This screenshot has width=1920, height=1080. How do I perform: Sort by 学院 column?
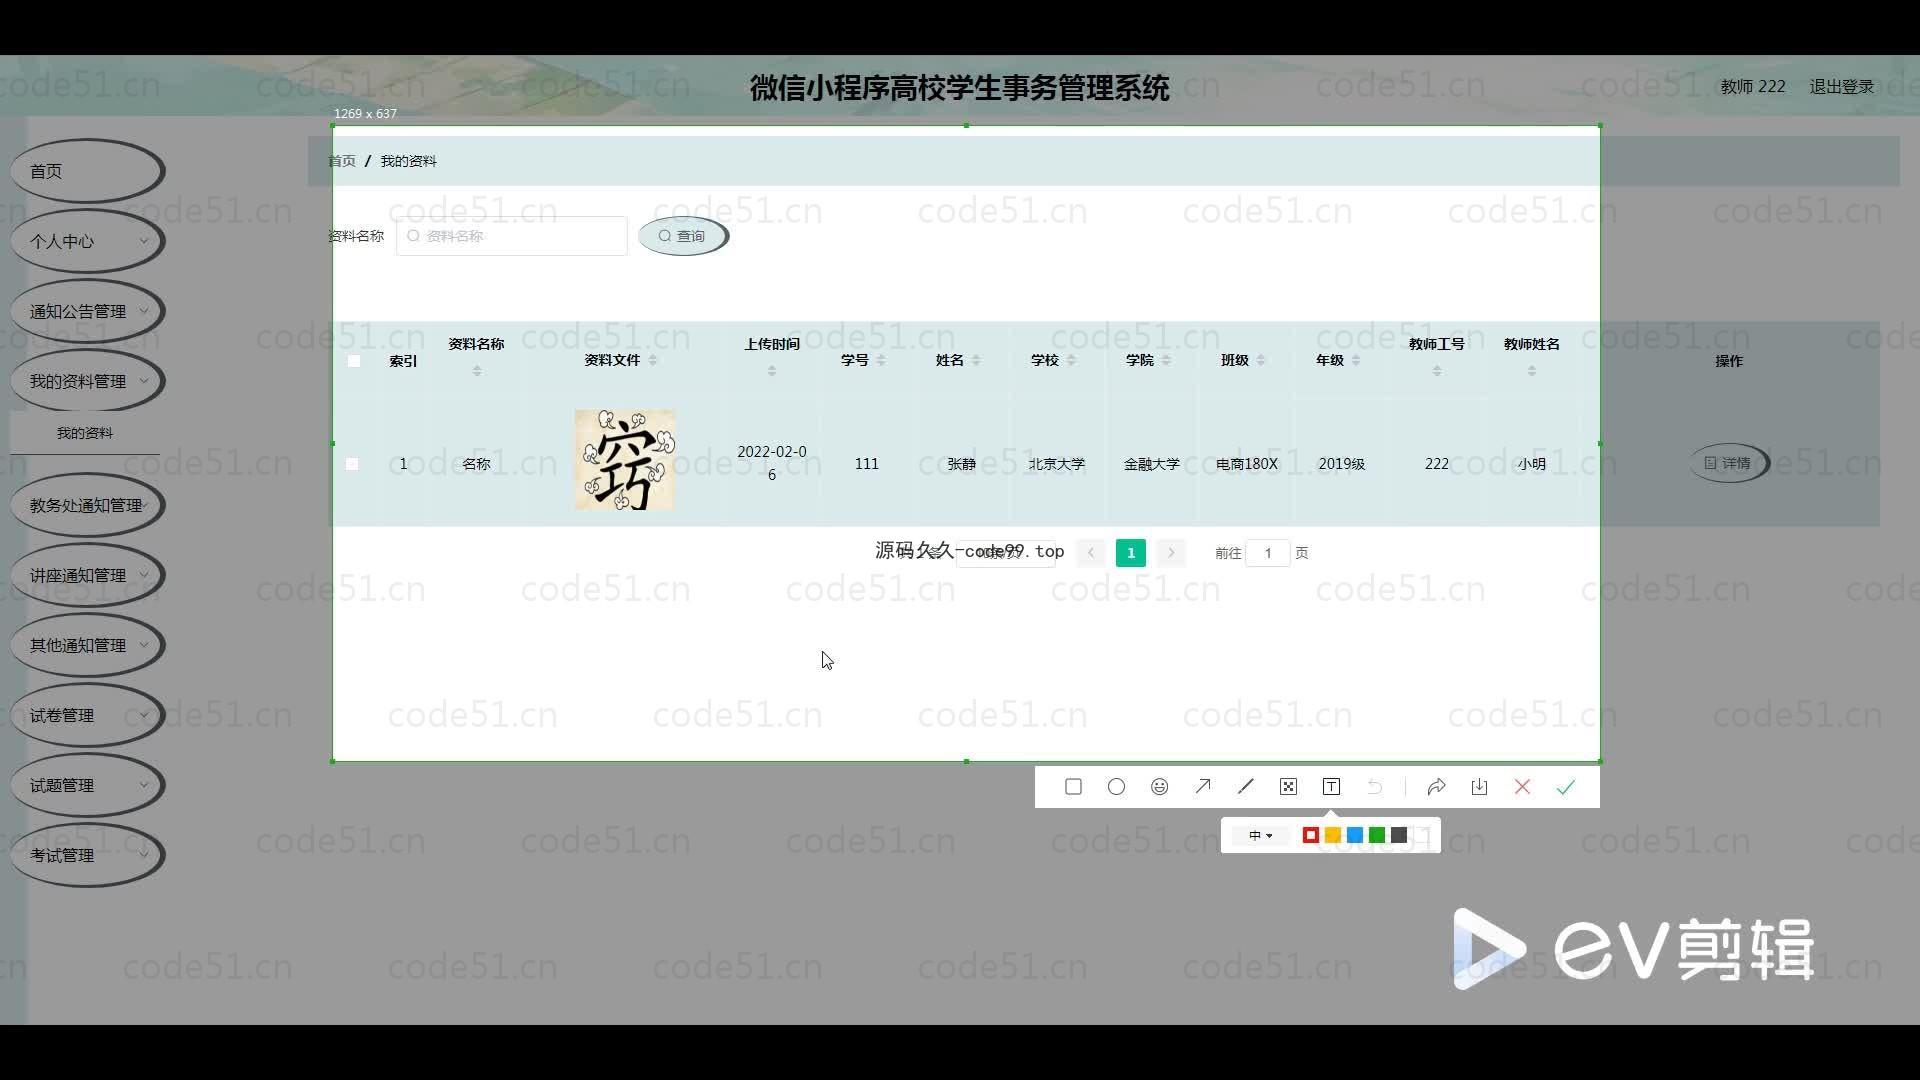point(1165,360)
